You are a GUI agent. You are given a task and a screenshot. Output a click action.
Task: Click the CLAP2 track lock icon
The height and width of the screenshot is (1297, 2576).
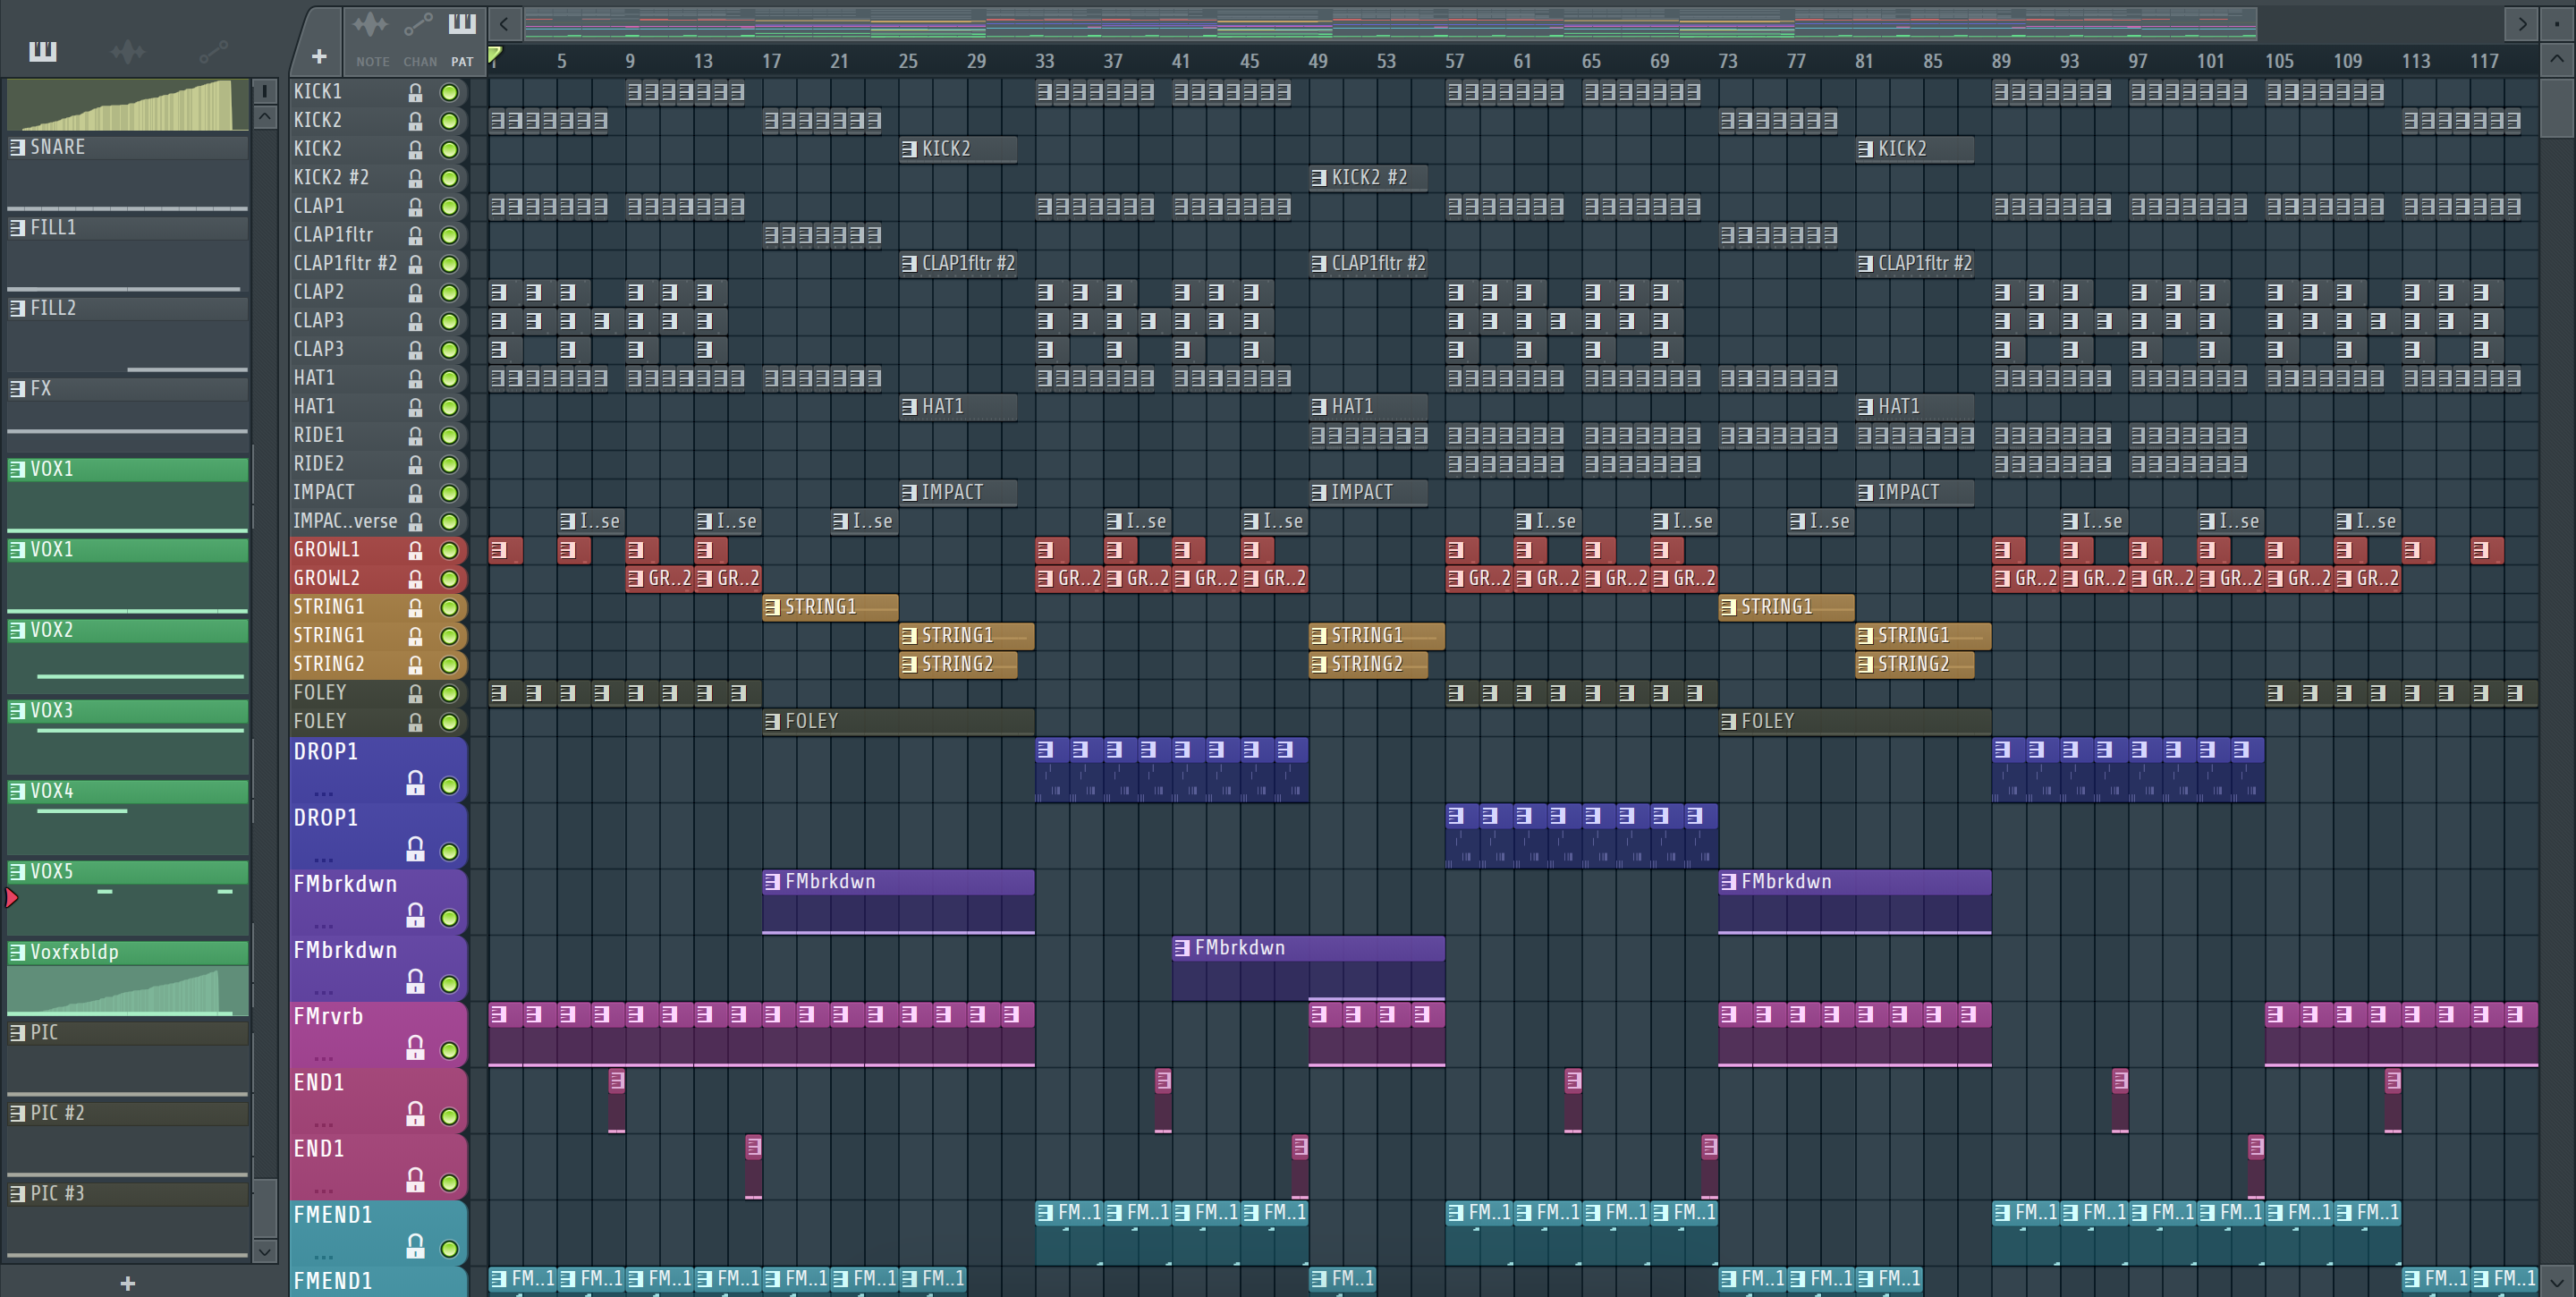[x=415, y=293]
